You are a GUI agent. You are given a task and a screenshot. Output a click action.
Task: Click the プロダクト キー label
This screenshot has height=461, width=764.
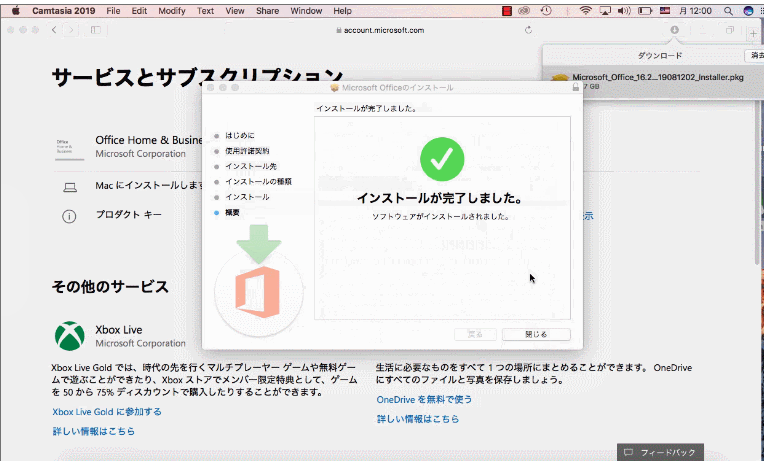pyautogui.click(x=129, y=214)
